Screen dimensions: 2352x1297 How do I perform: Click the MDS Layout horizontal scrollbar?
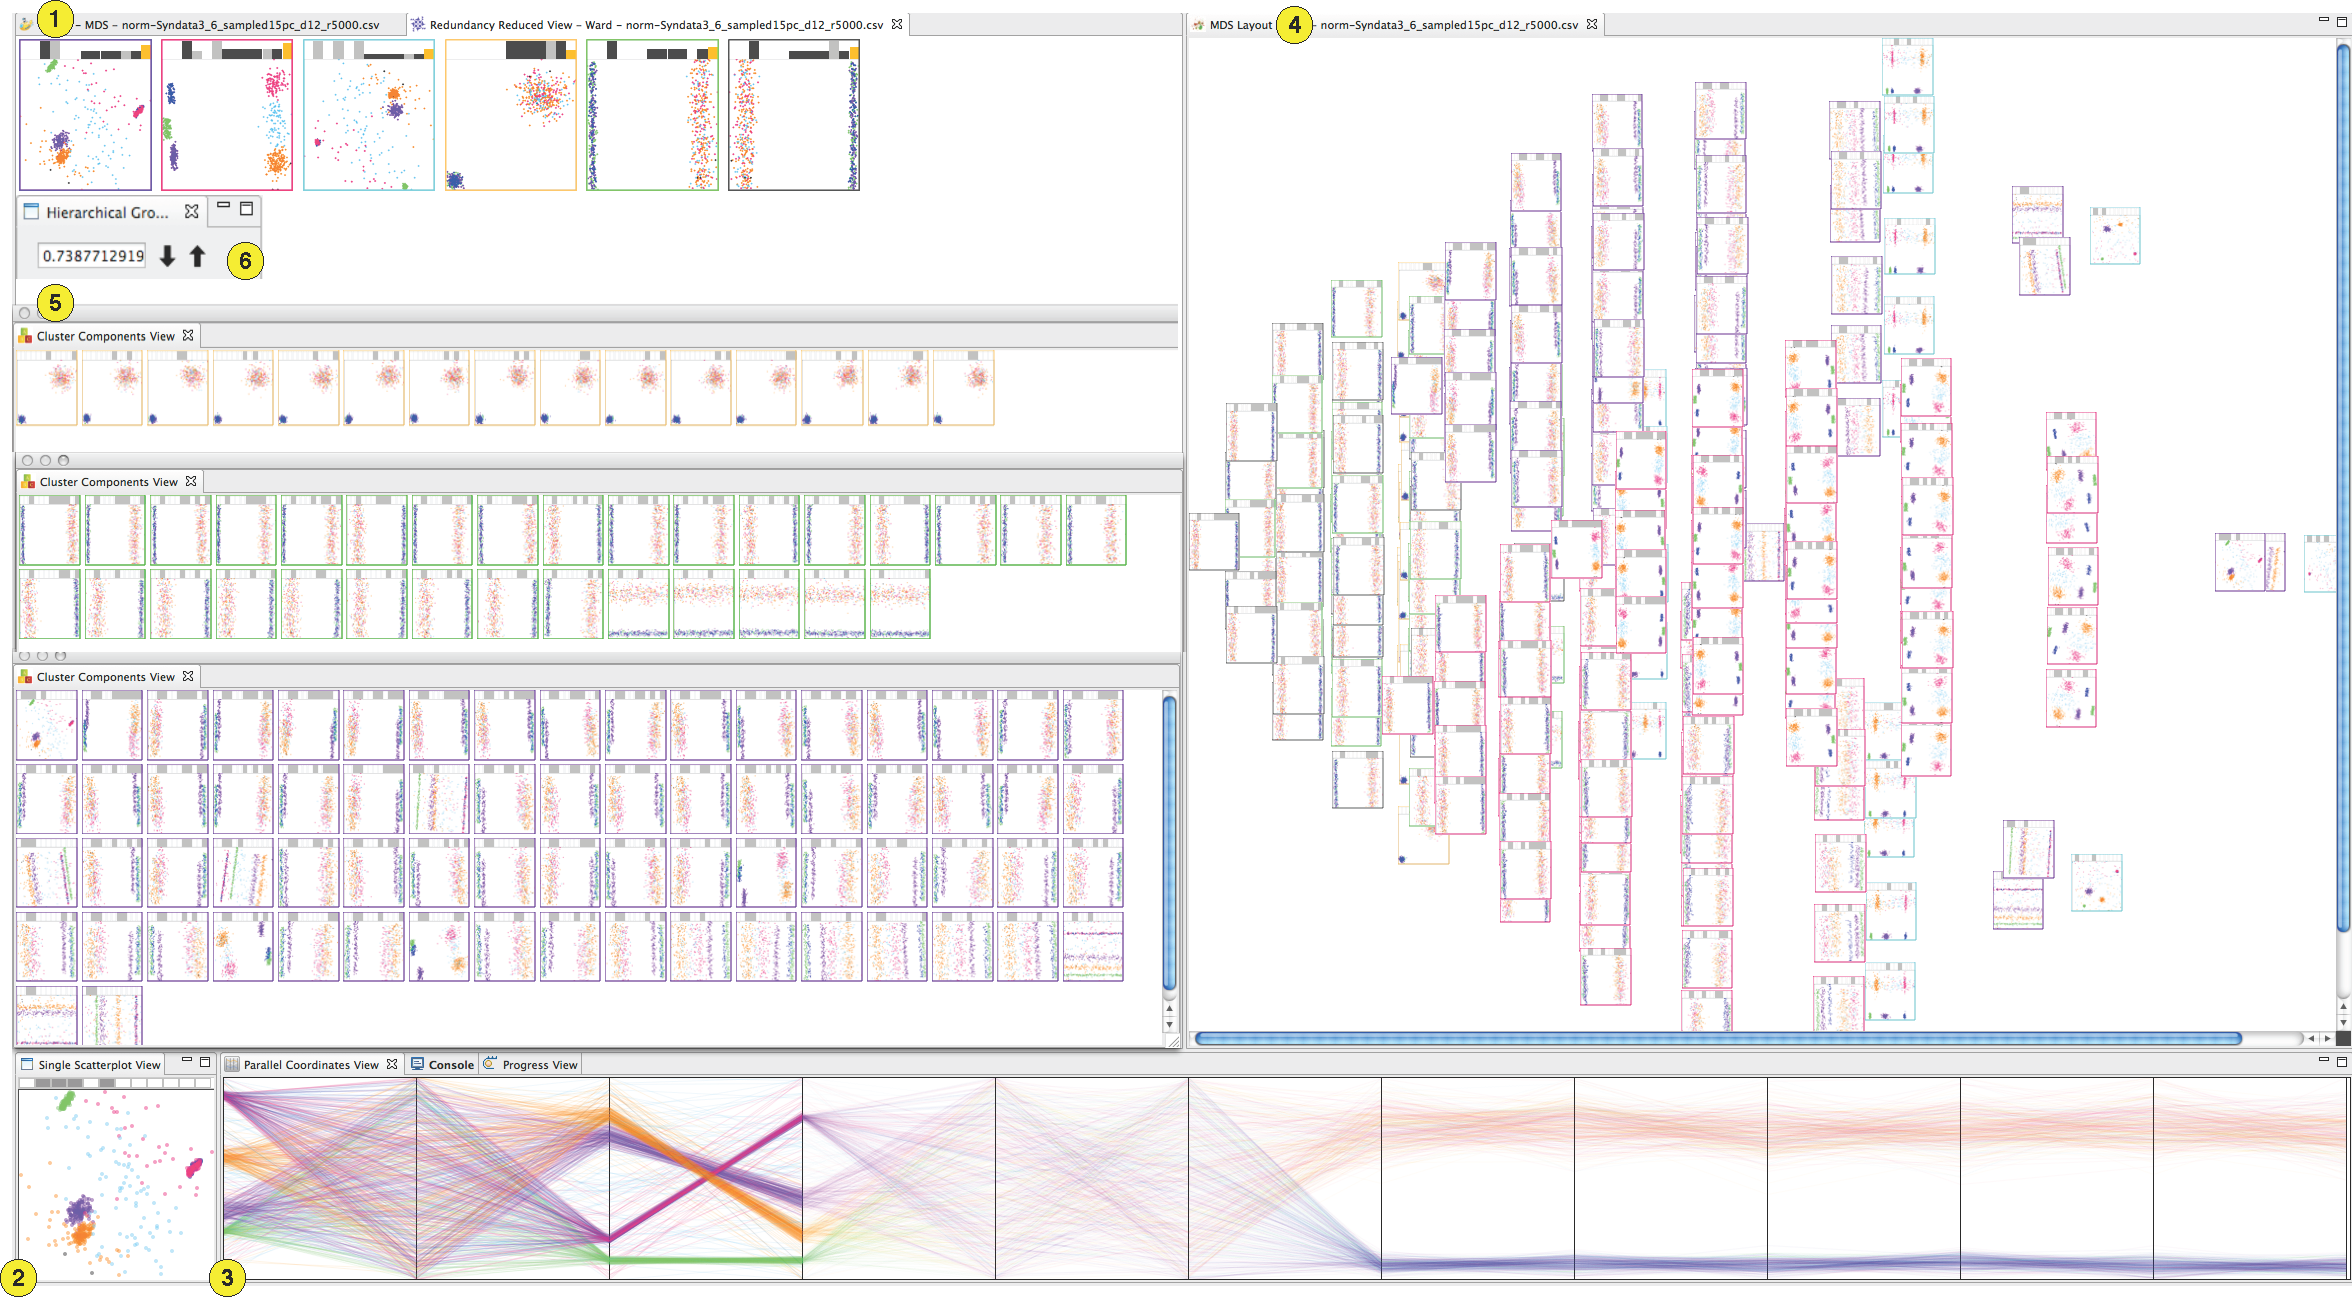pos(1718,1038)
